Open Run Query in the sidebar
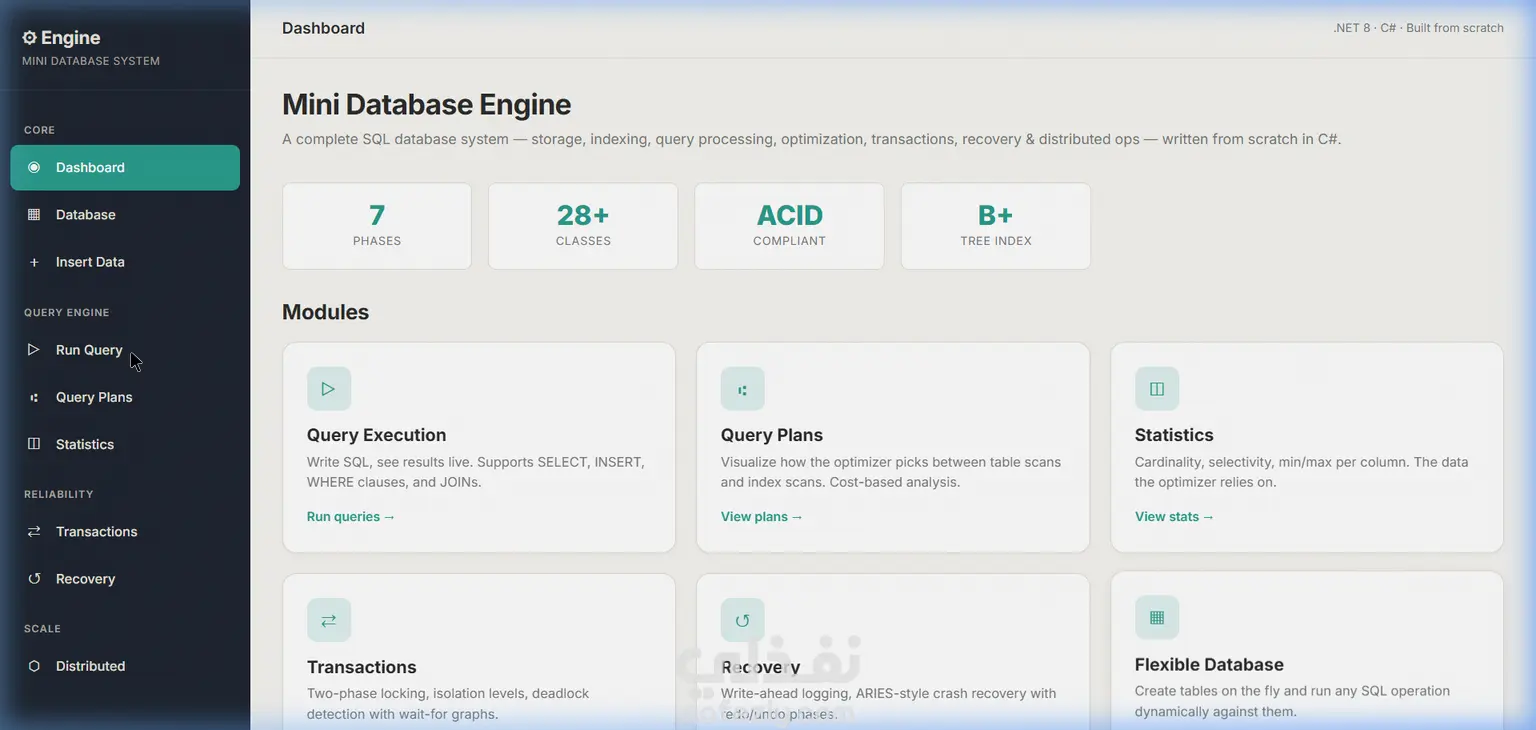Viewport: 1536px width, 730px height. pyautogui.click(x=125, y=350)
